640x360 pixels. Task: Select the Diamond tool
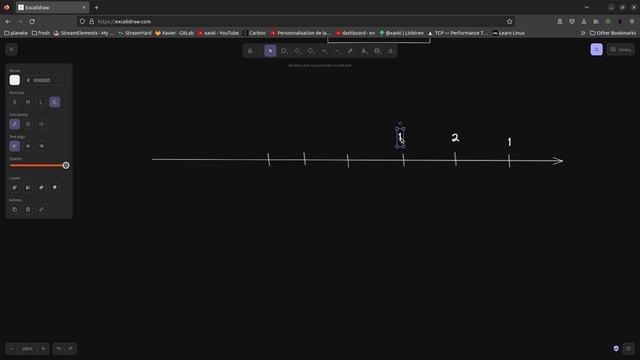pyautogui.click(x=297, y=51)
